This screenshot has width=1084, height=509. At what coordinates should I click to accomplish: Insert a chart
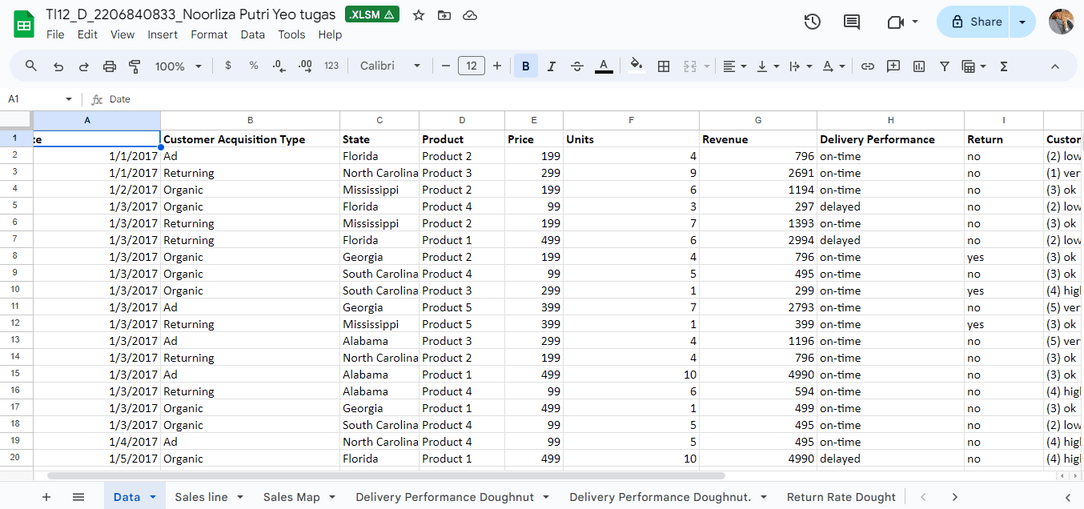click(x=919, y=66)
